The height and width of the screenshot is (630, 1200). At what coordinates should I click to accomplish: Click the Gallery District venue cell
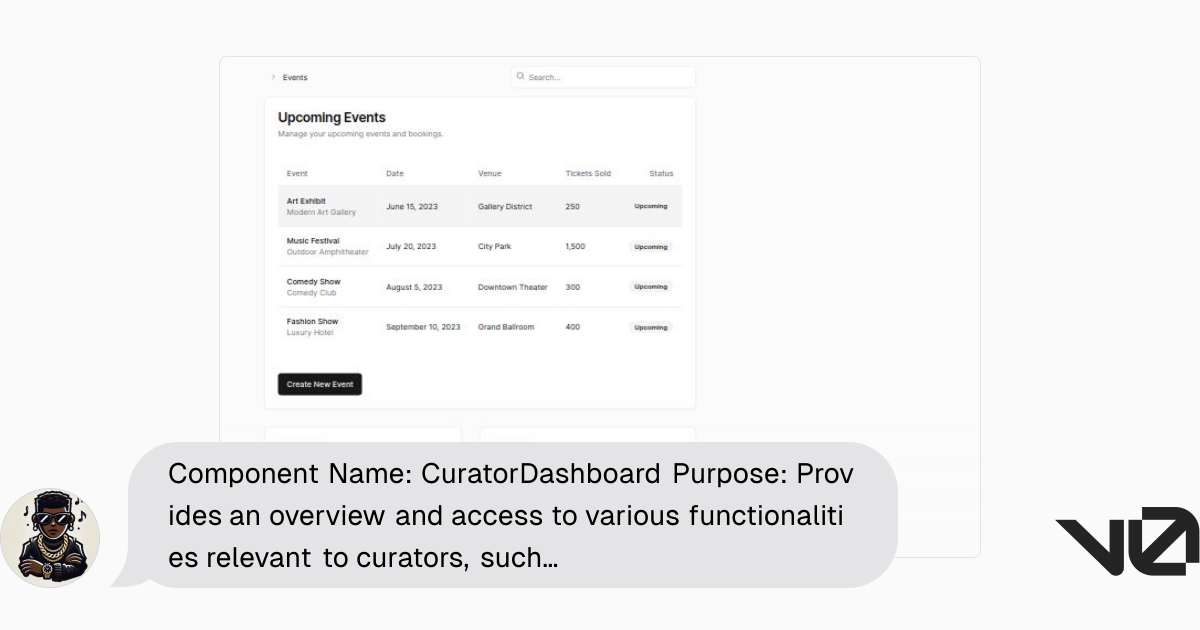pyautogui.click(x=505, y=206)
